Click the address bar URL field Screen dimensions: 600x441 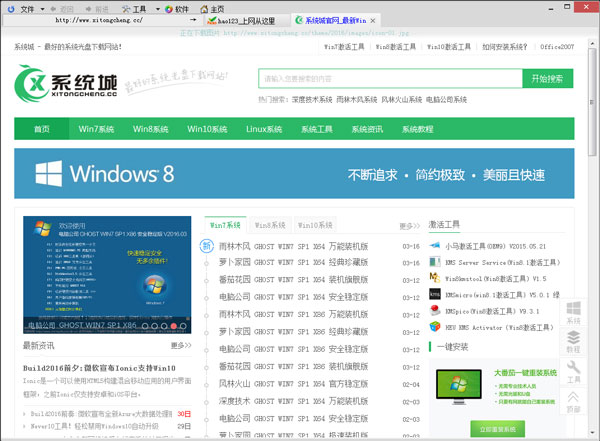click(99, 20)
